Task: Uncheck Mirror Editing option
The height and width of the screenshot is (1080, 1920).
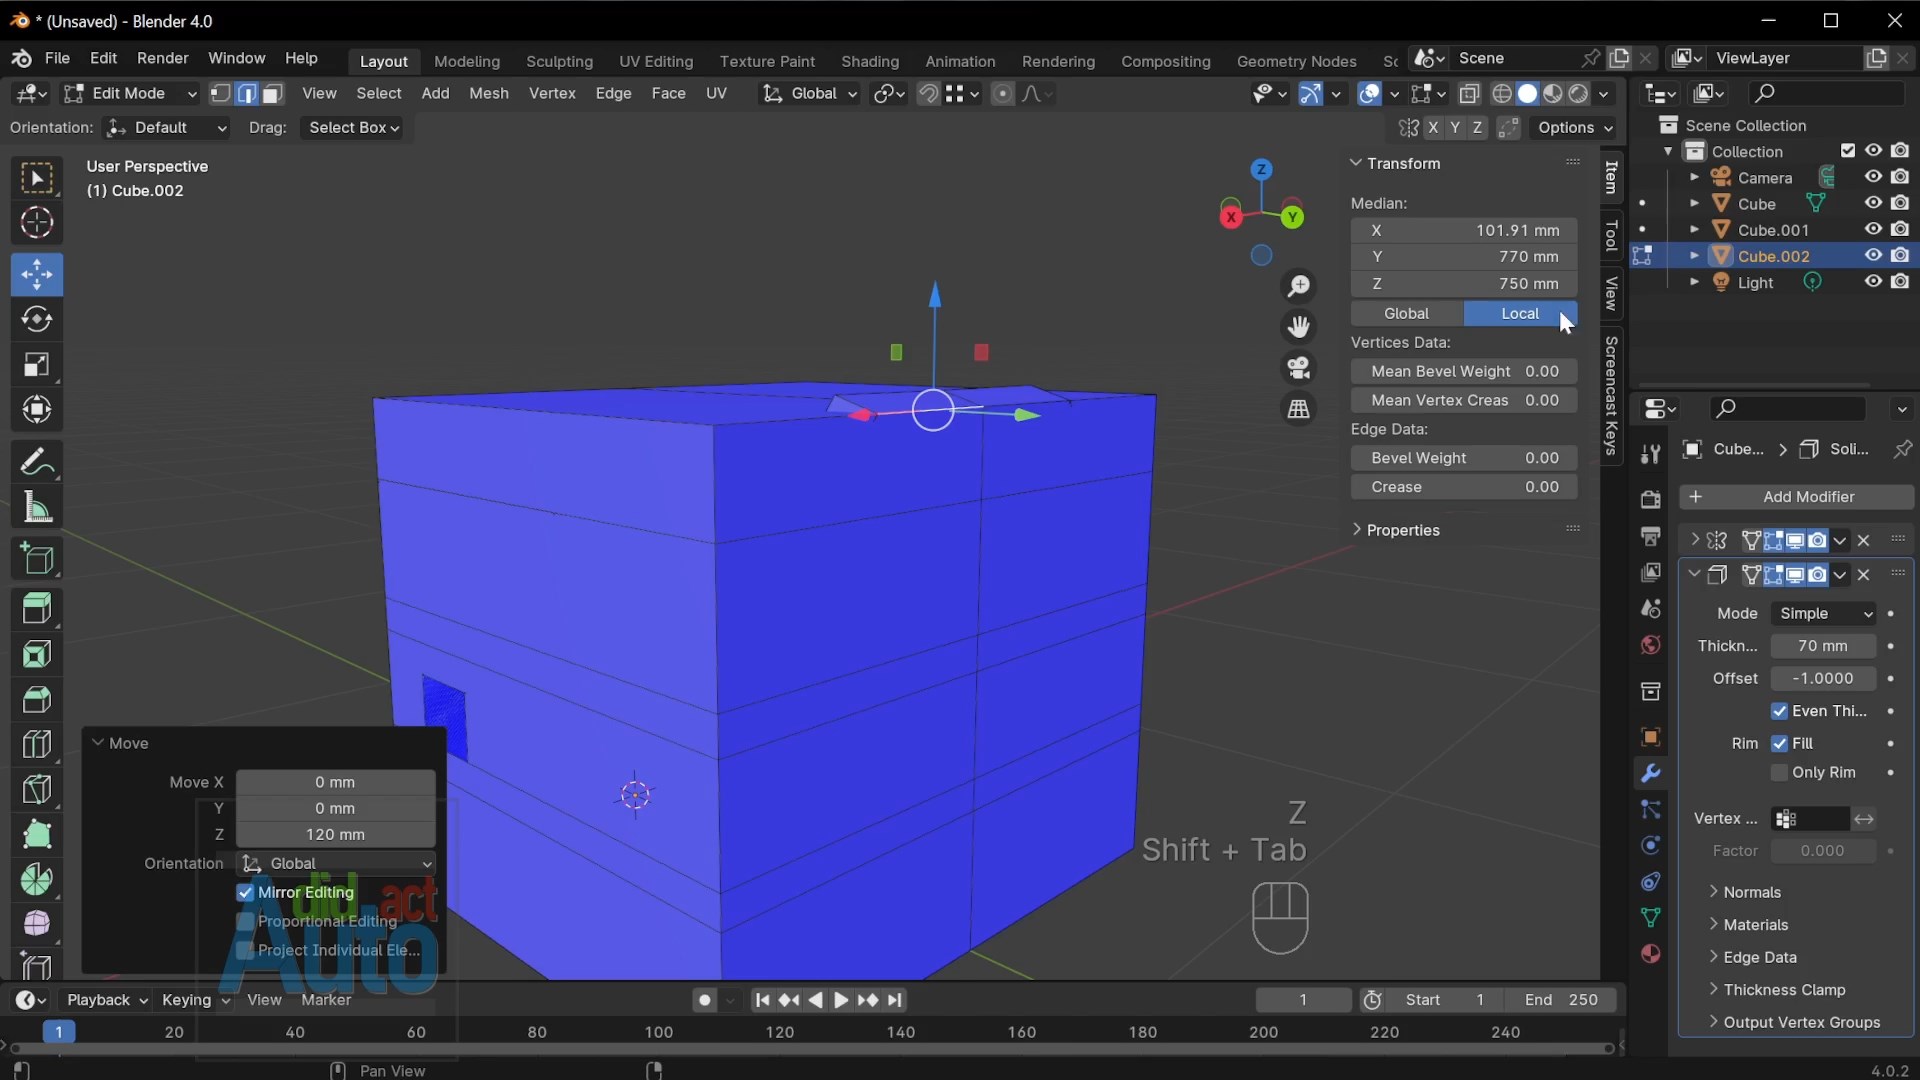Action: [246, 892]
